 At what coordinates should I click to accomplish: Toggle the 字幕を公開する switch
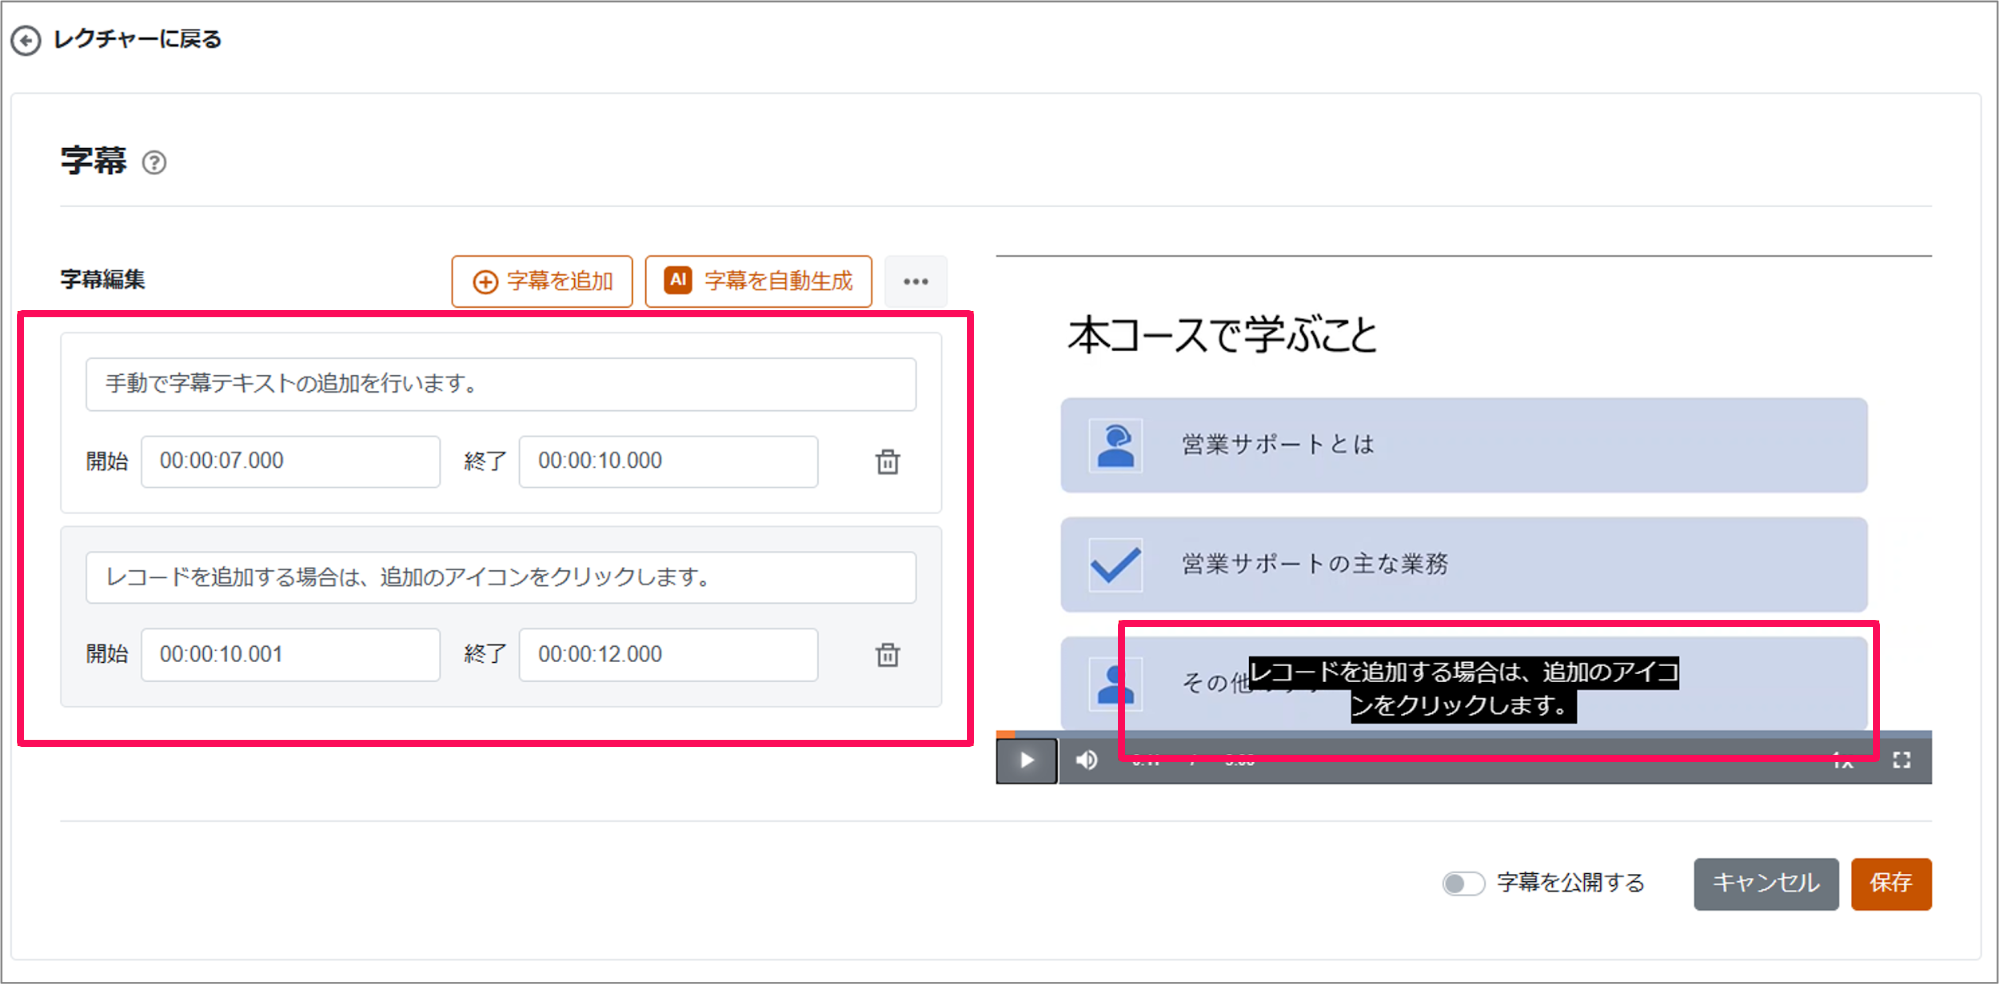[1463, 884]
